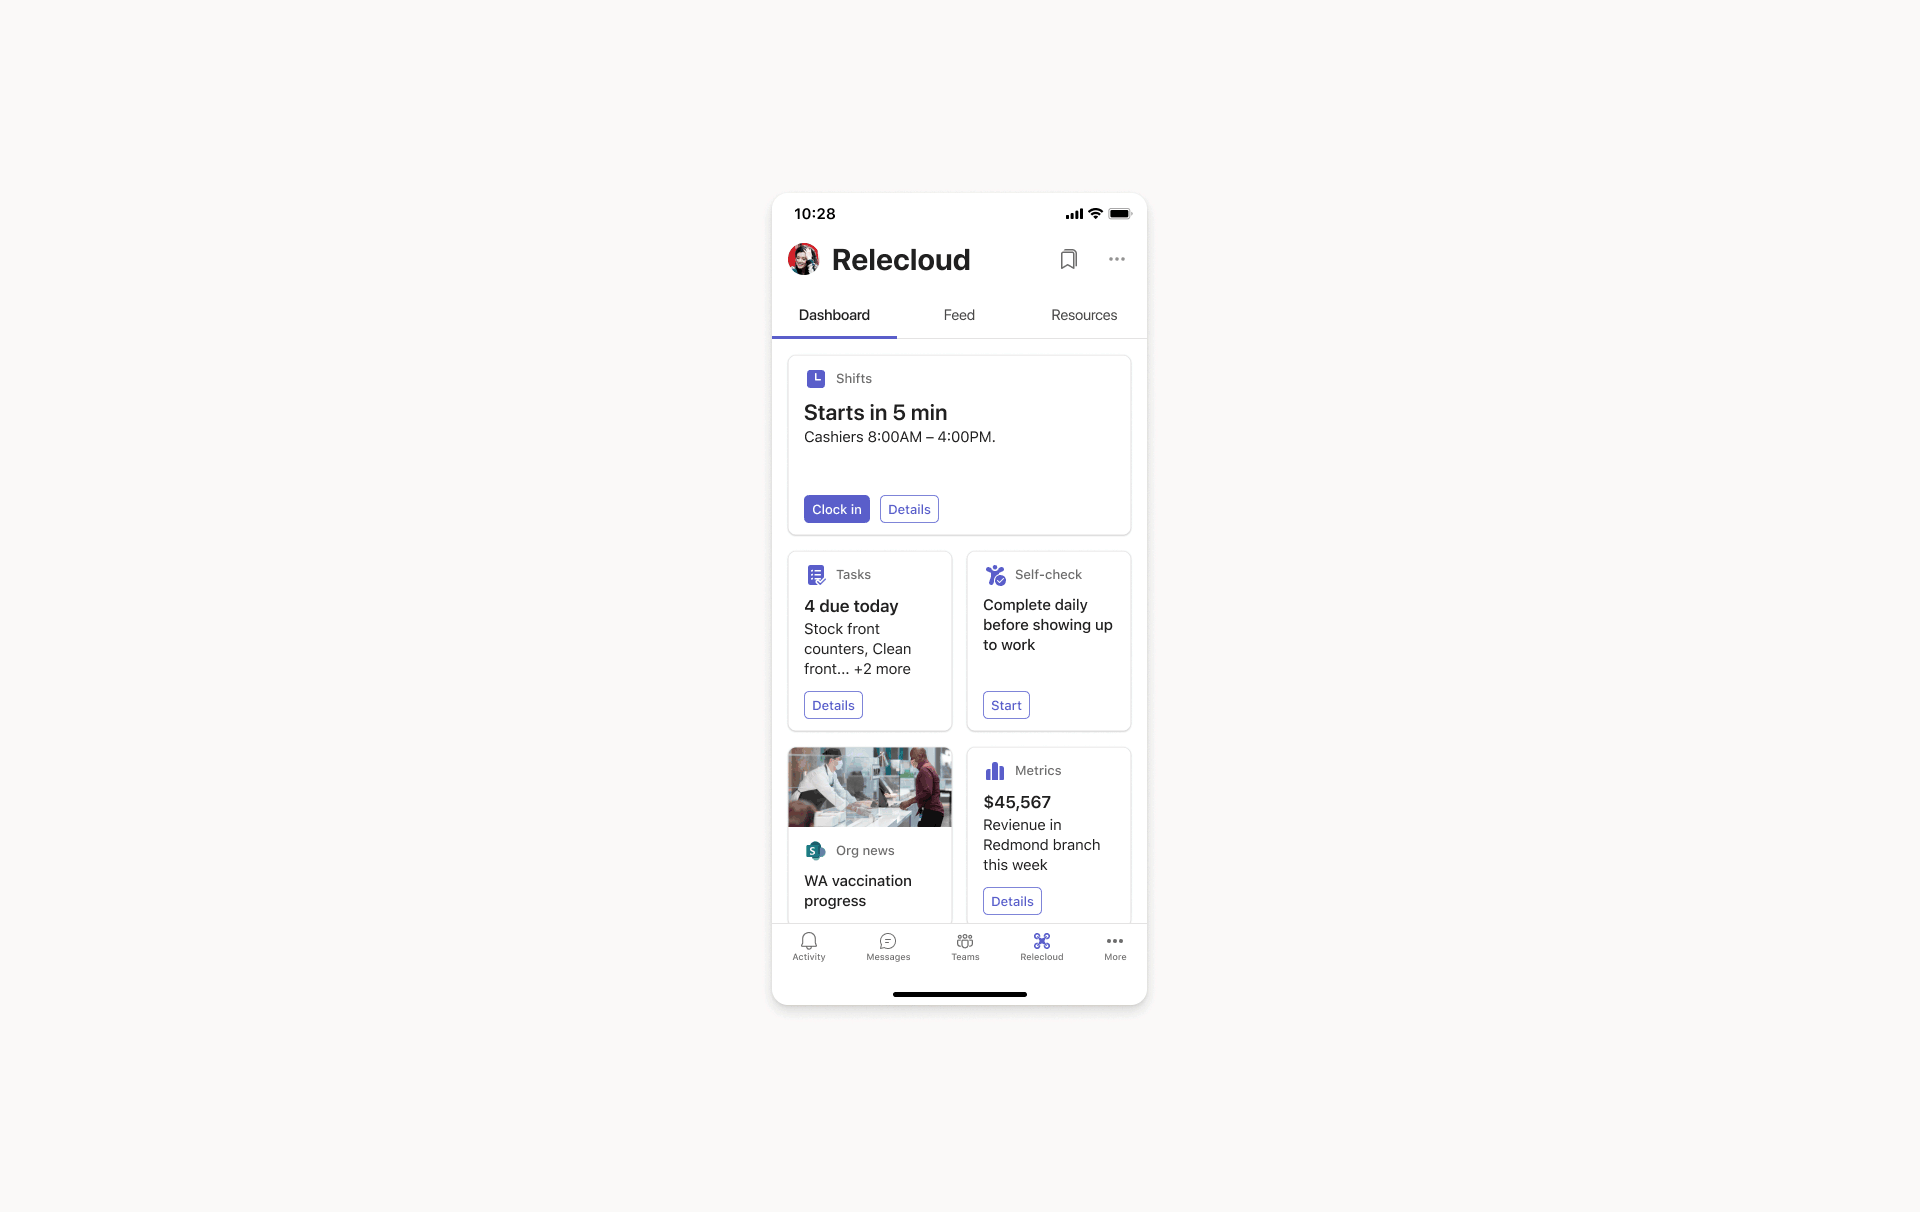Click the Clock in button
1920x1212 pixels.
(836, 508)
